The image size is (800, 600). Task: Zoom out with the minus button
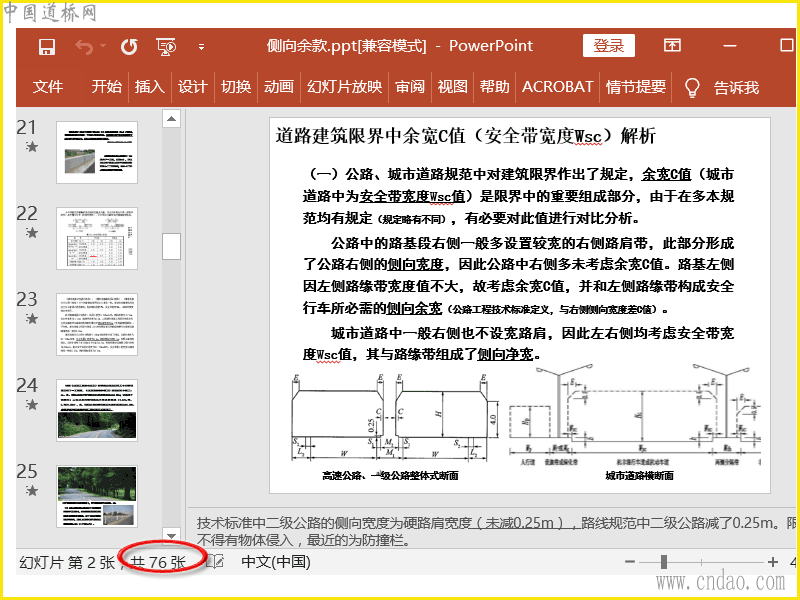[630, 562]
